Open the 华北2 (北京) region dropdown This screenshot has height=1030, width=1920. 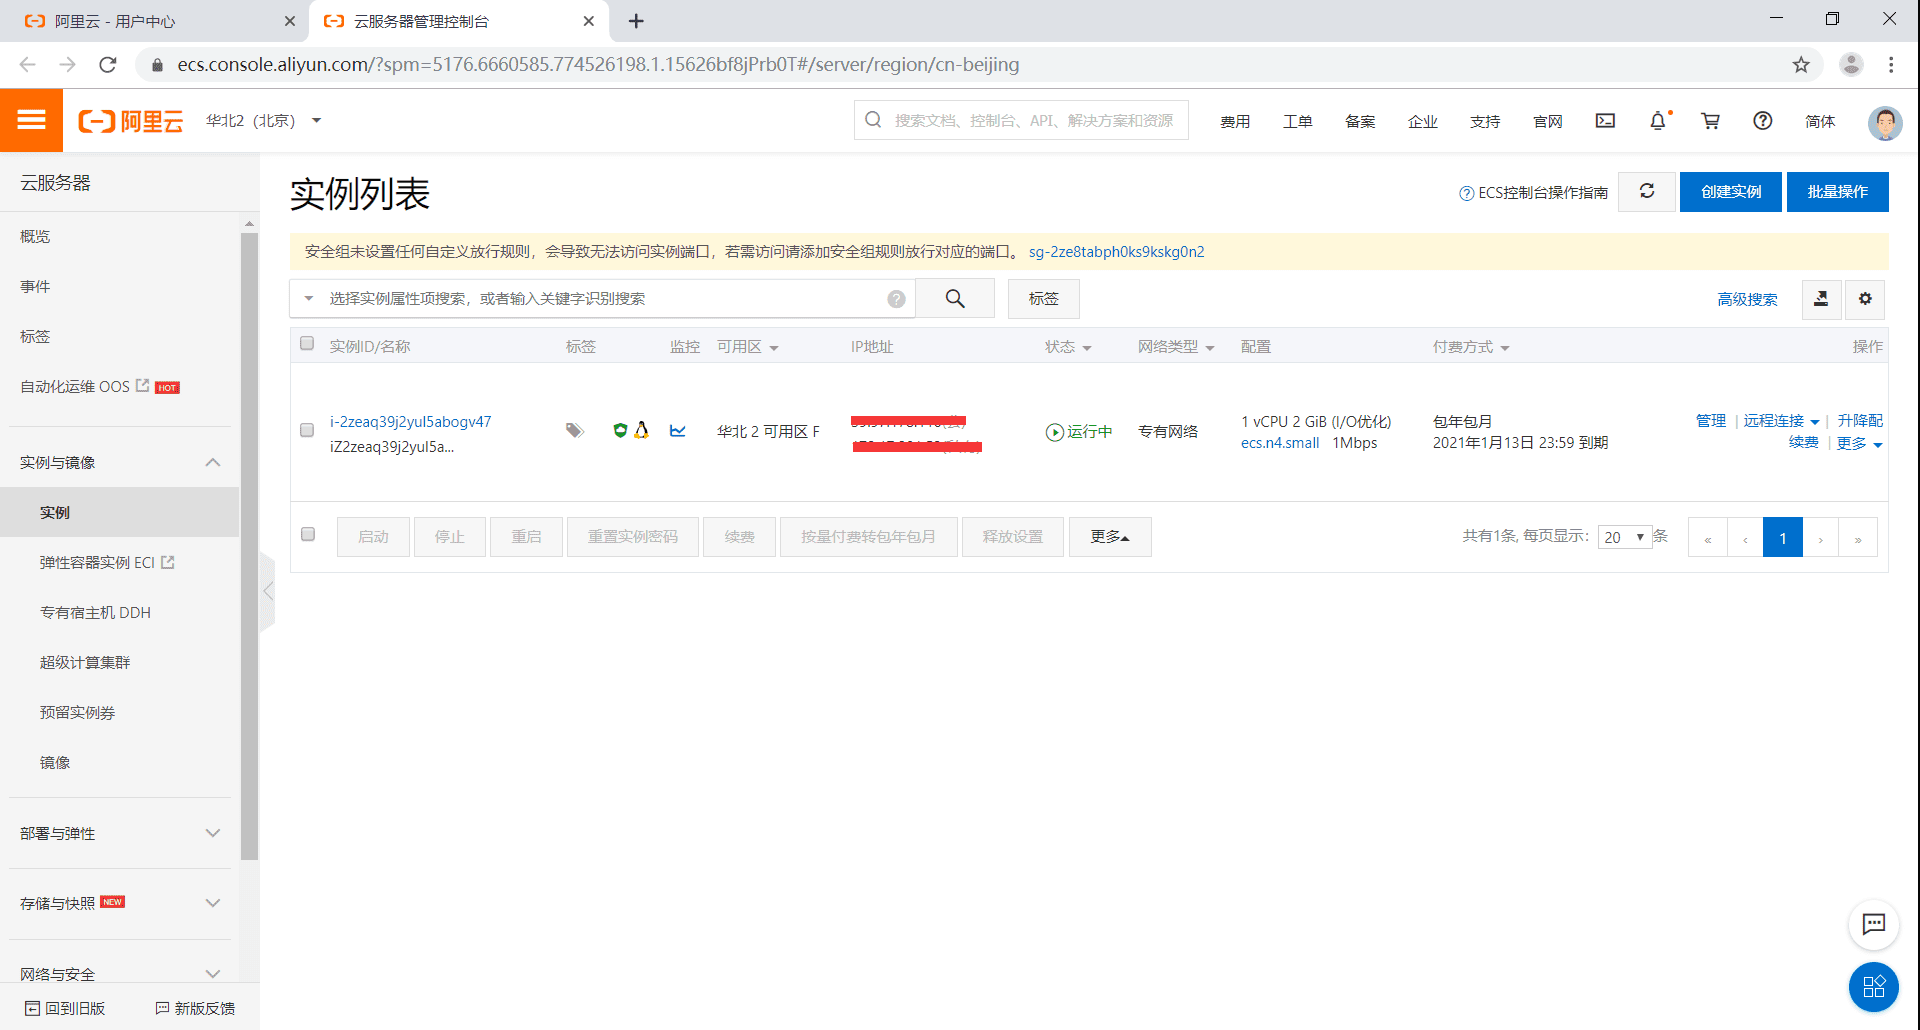point(264,121)
